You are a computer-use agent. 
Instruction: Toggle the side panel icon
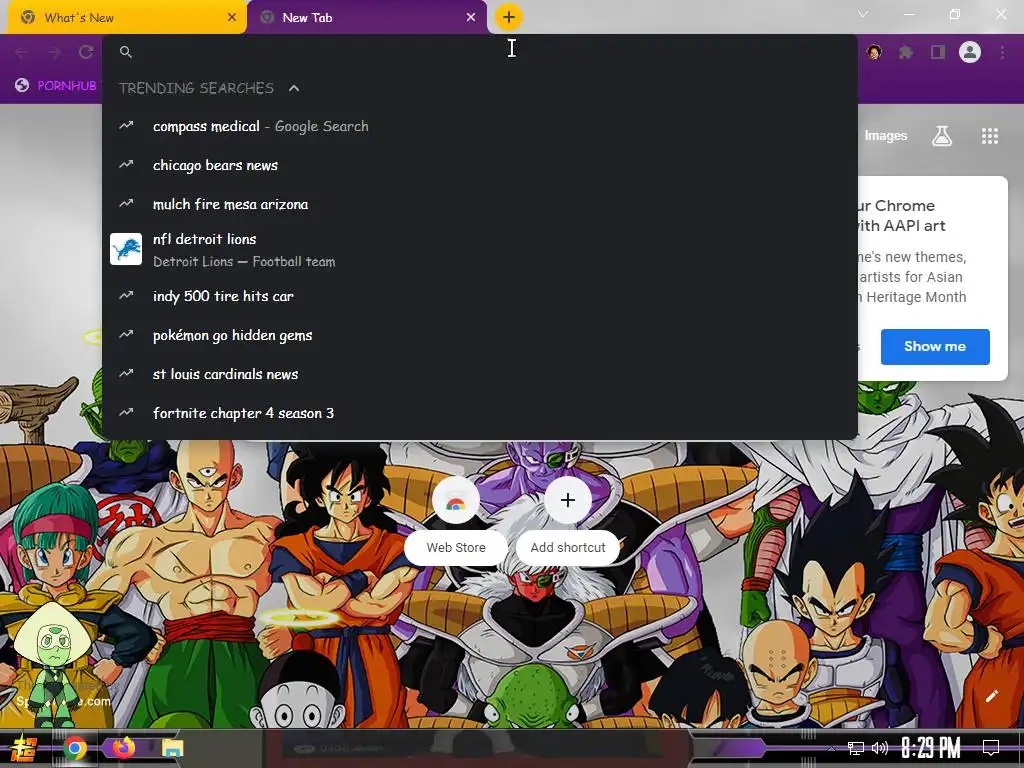point(938,52)
